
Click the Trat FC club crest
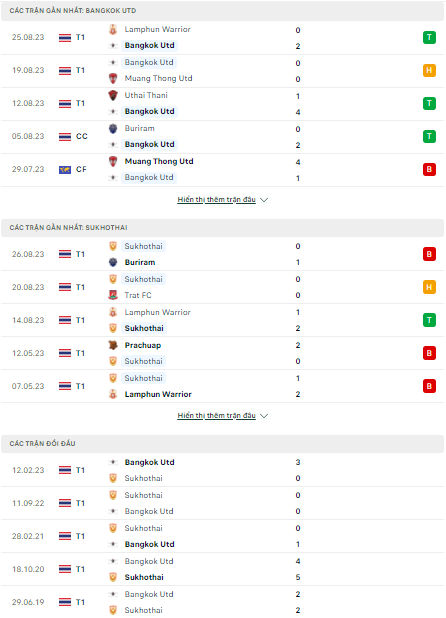tap(113, 295)
